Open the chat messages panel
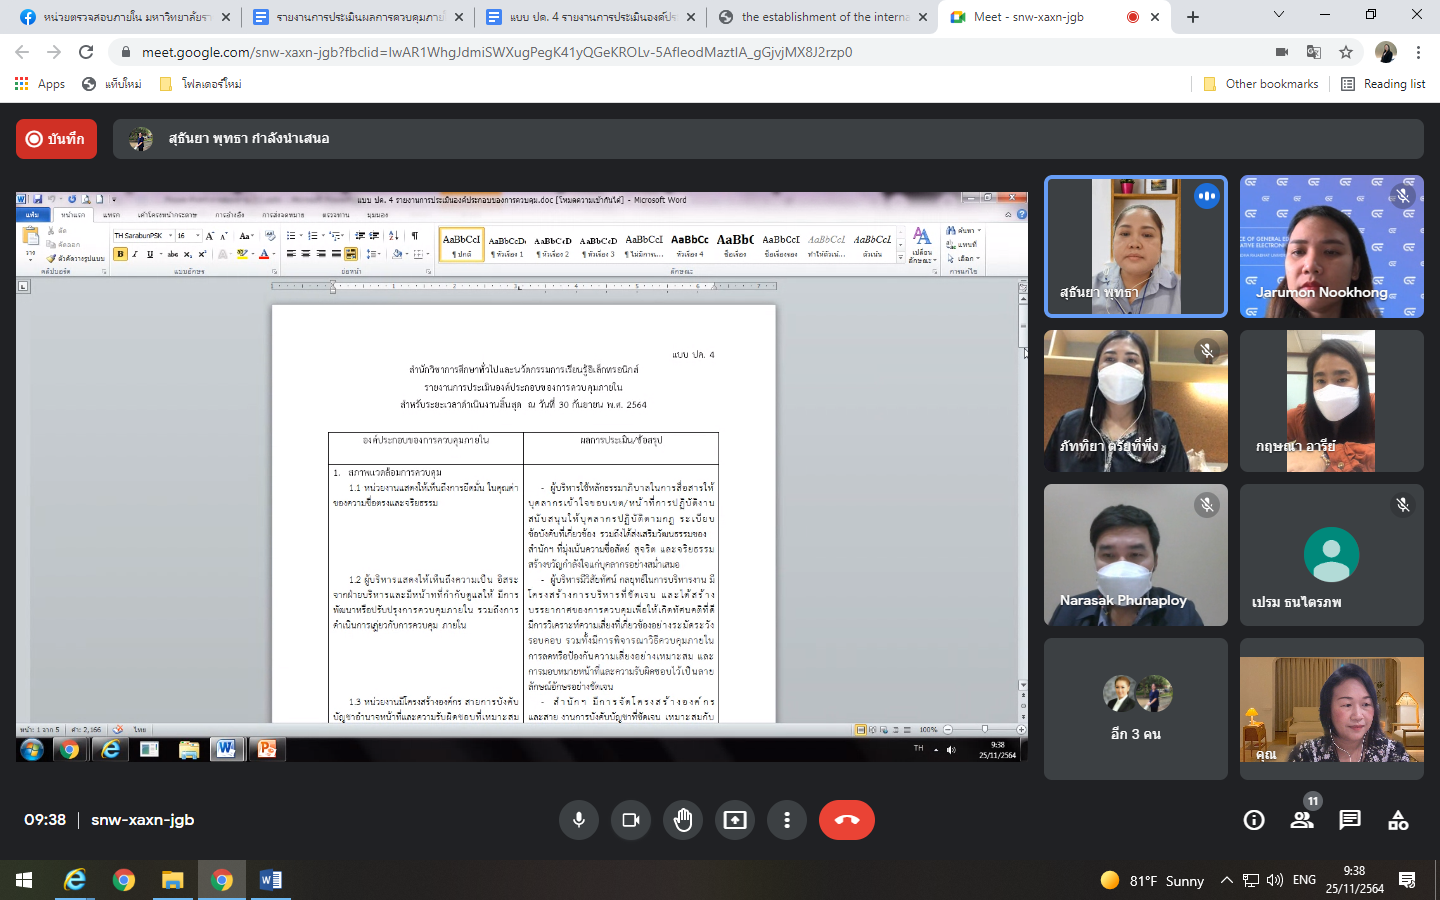The width and height of the screenshot is (1440, 900). pos(1350,820)
